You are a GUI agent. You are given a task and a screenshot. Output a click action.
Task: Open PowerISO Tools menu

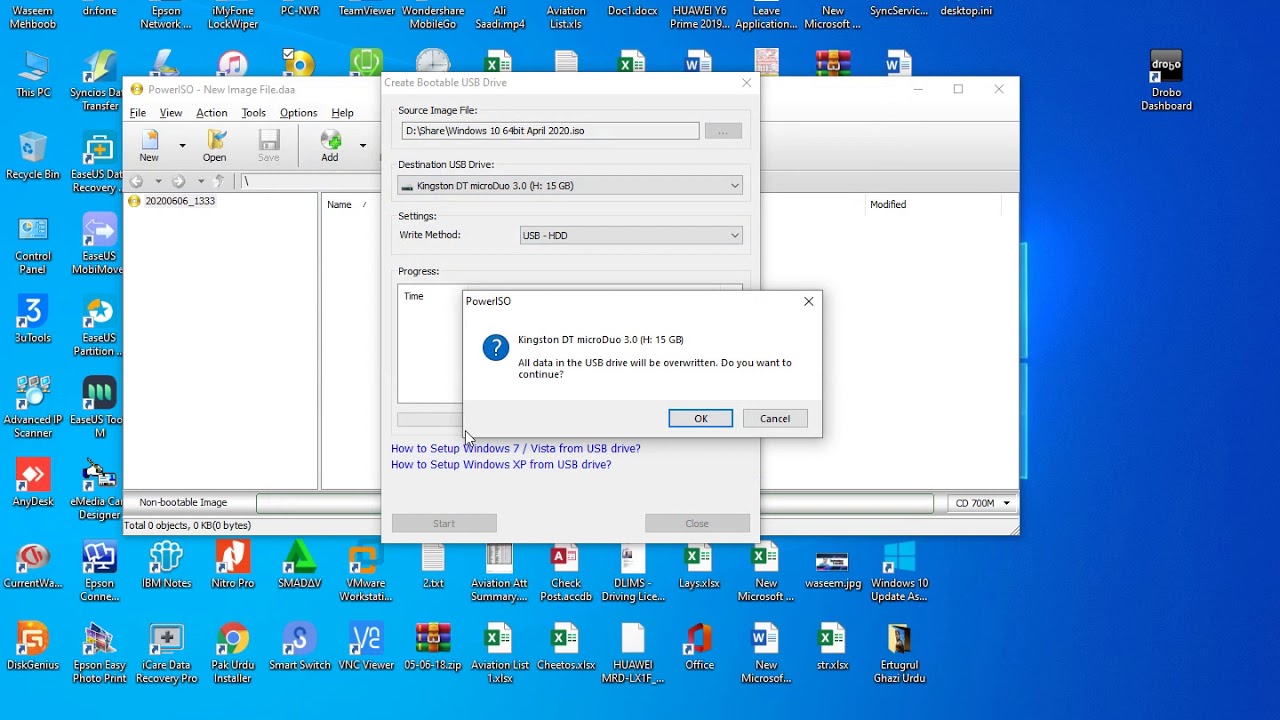coord(254,113)
